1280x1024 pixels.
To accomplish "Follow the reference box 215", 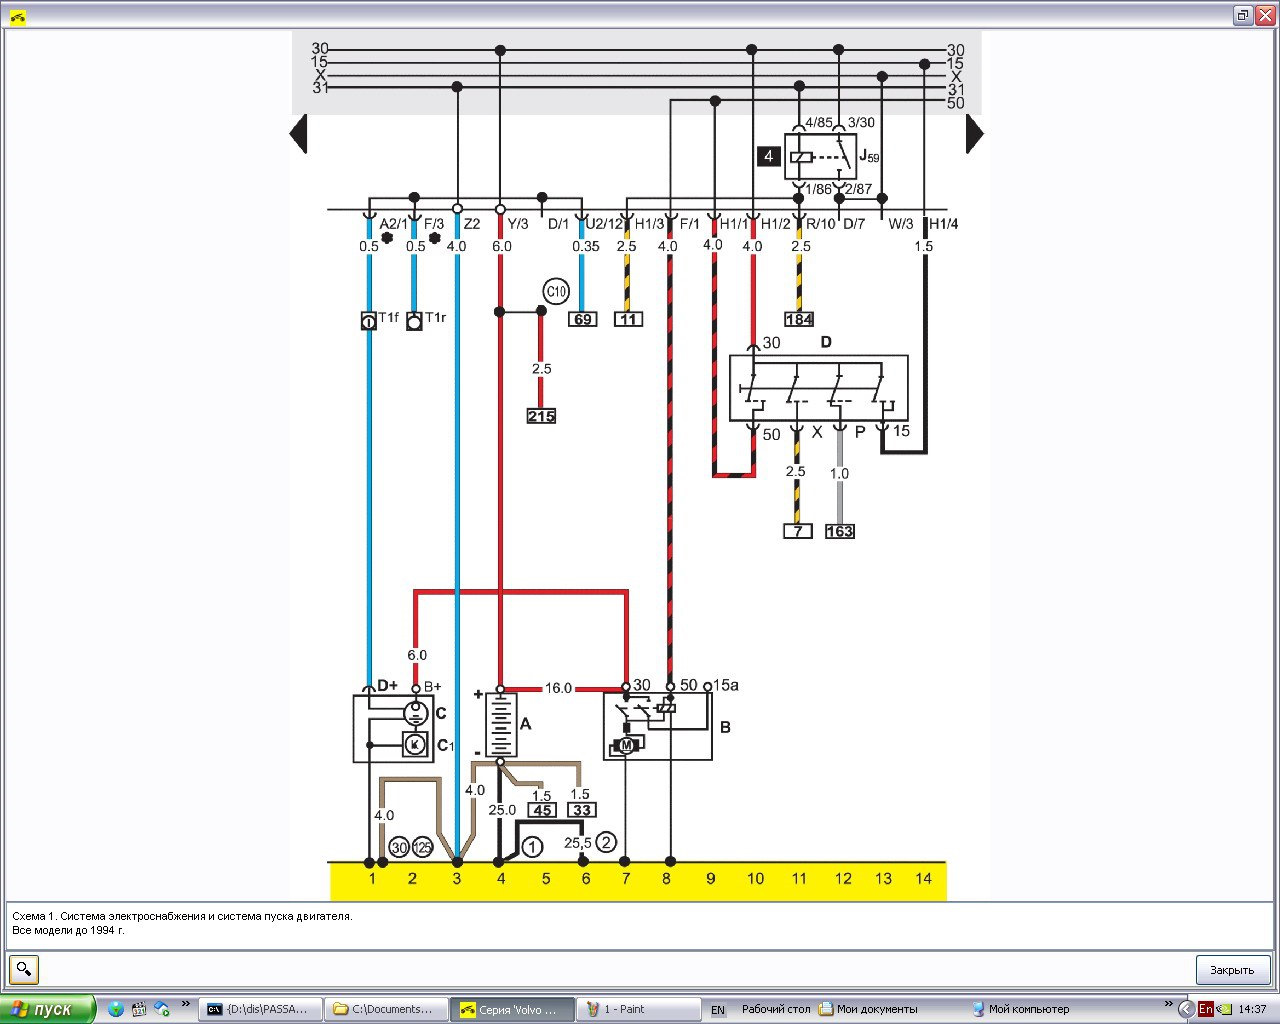I will 541,415.
